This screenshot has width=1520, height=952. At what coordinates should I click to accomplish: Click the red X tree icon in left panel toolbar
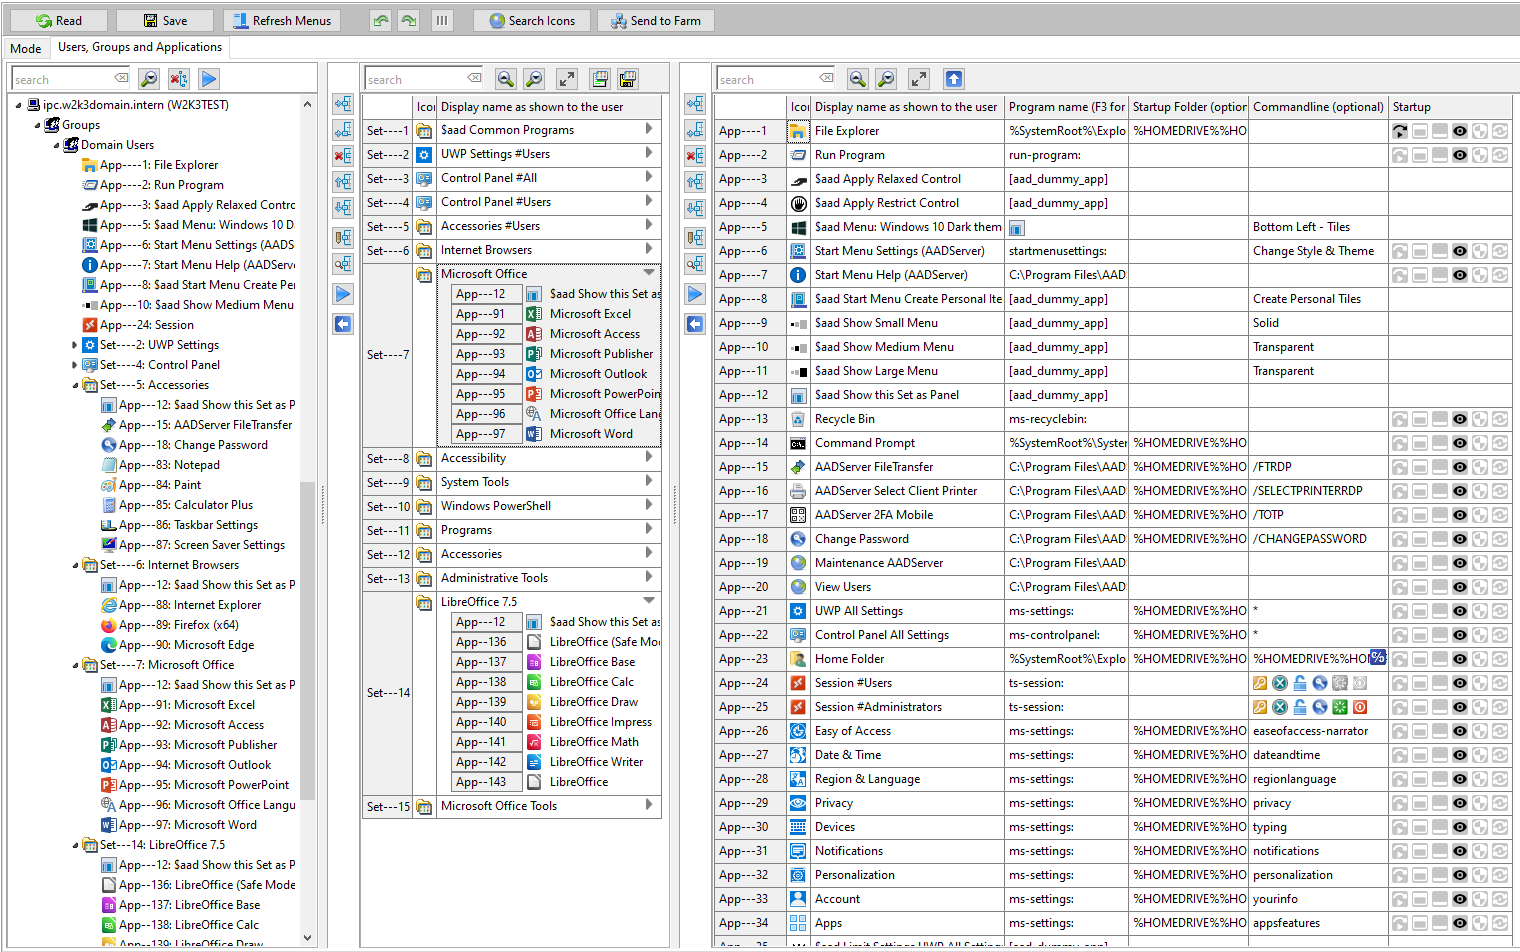point(178,79)
